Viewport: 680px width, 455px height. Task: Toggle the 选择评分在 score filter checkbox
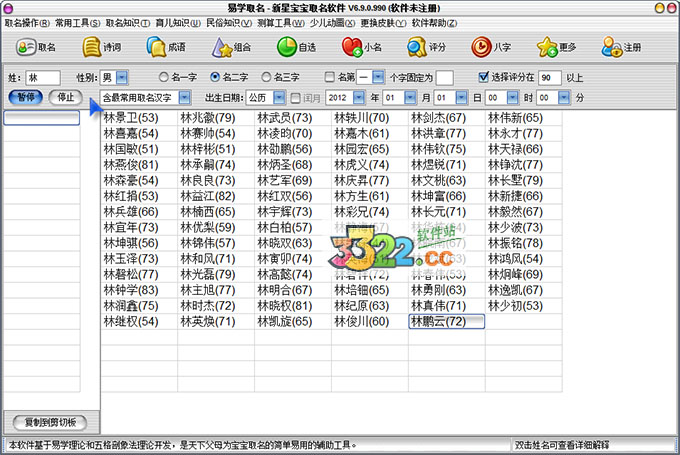click(x=484, y=77)
